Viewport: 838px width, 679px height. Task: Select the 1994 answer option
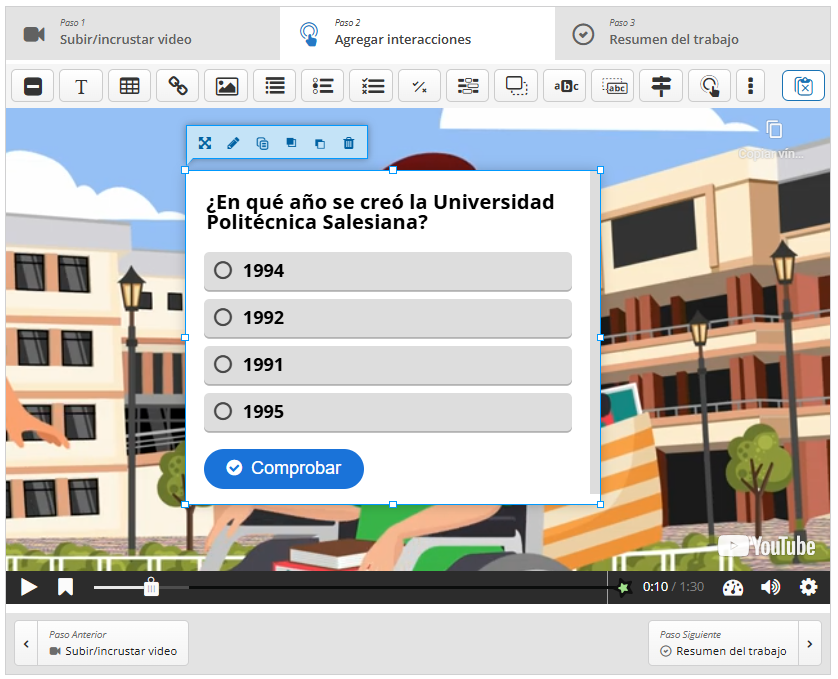pos(223,270)
